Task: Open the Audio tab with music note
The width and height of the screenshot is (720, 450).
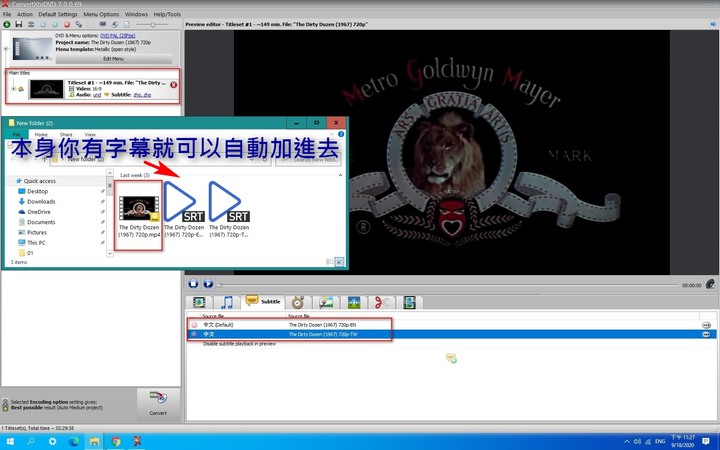Action: coord(227,302)
